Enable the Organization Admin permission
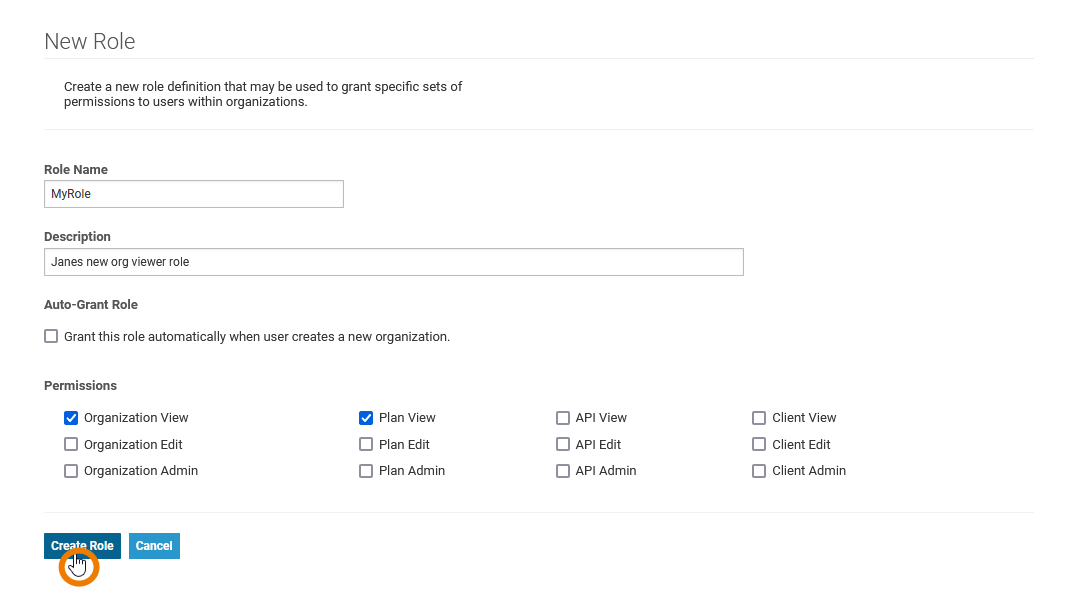 [x=71, y=471]
